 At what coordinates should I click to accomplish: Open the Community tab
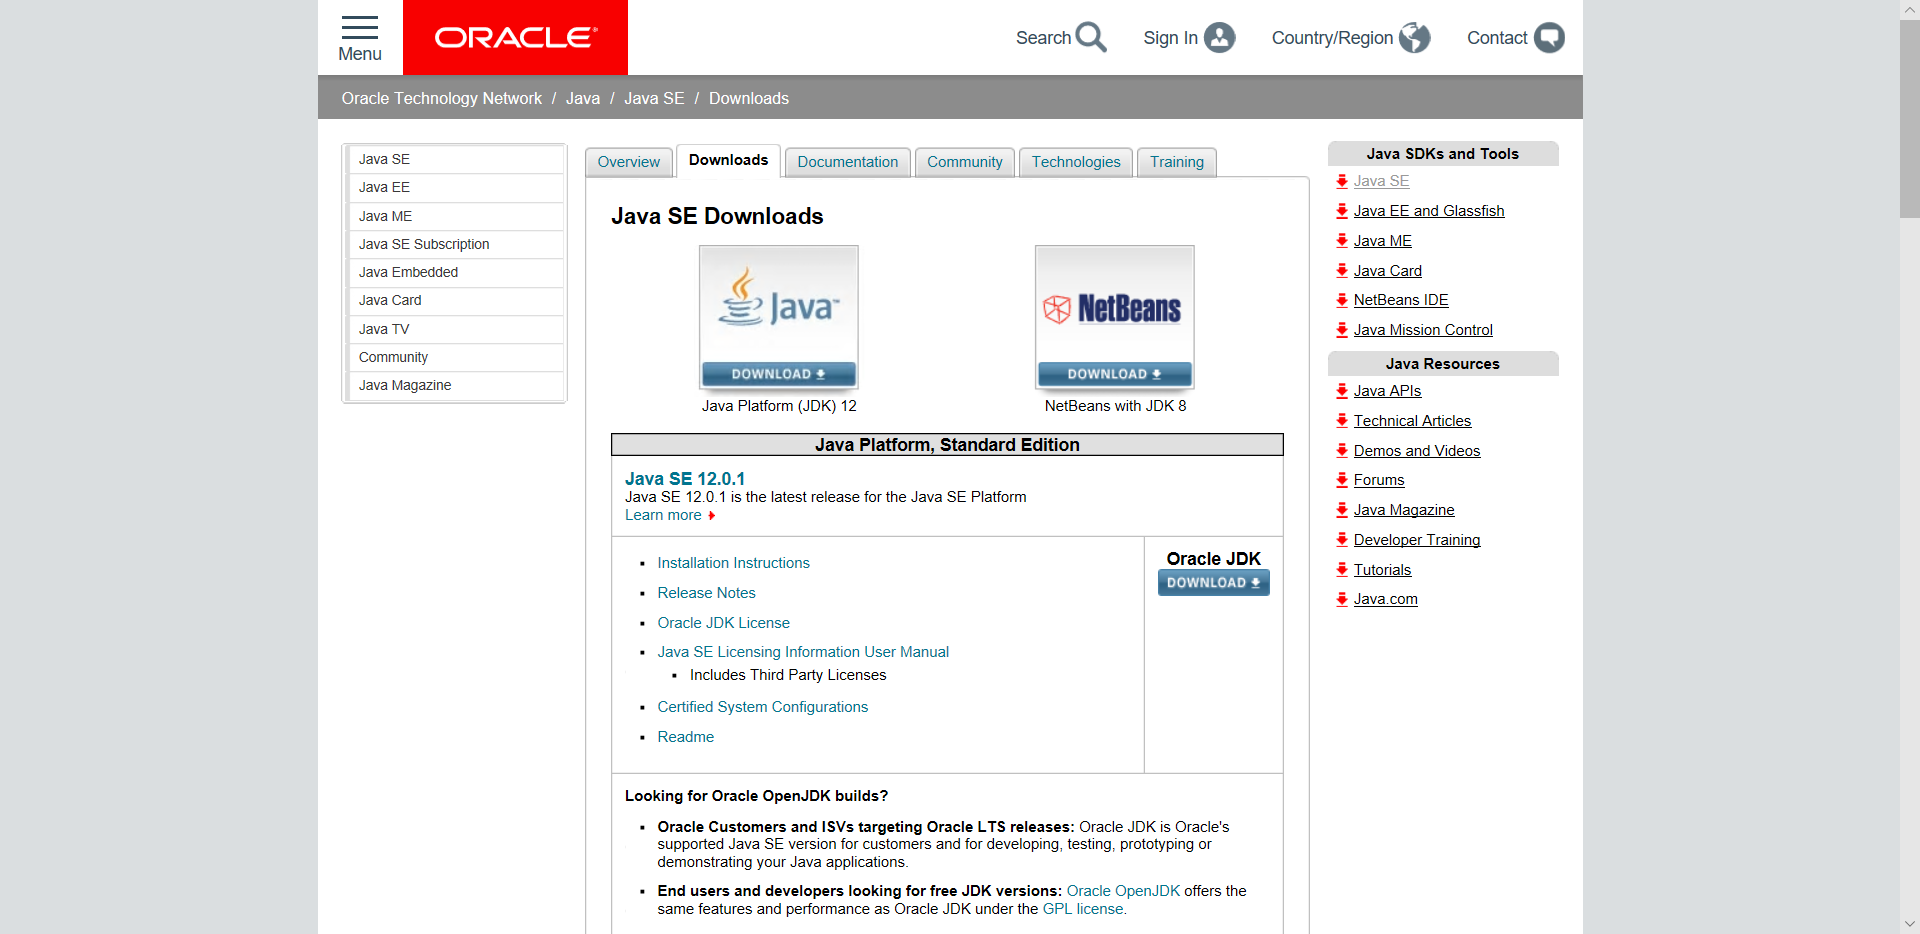point(965,162)
